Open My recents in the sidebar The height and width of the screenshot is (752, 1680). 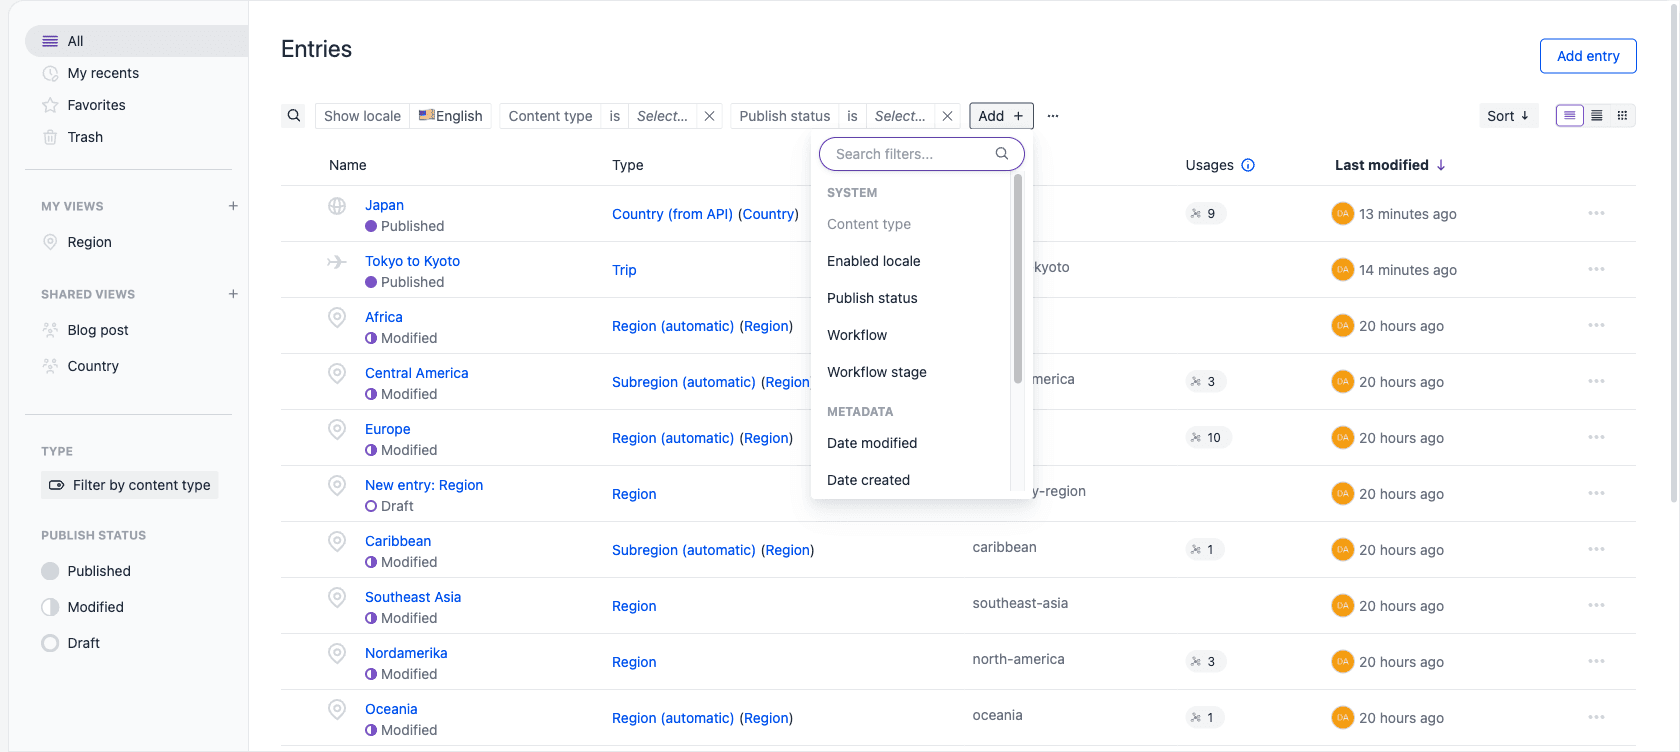point(137,73)
